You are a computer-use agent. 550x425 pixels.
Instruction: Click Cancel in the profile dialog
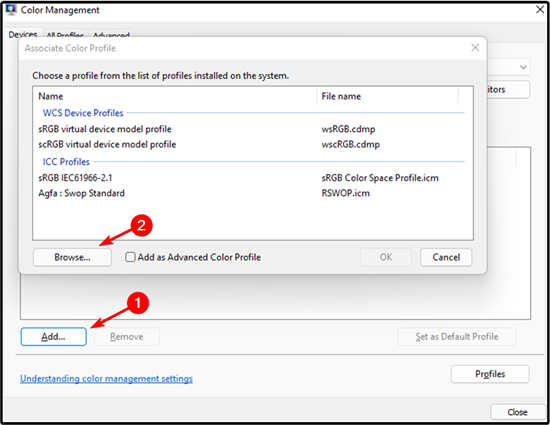(446, 257)
